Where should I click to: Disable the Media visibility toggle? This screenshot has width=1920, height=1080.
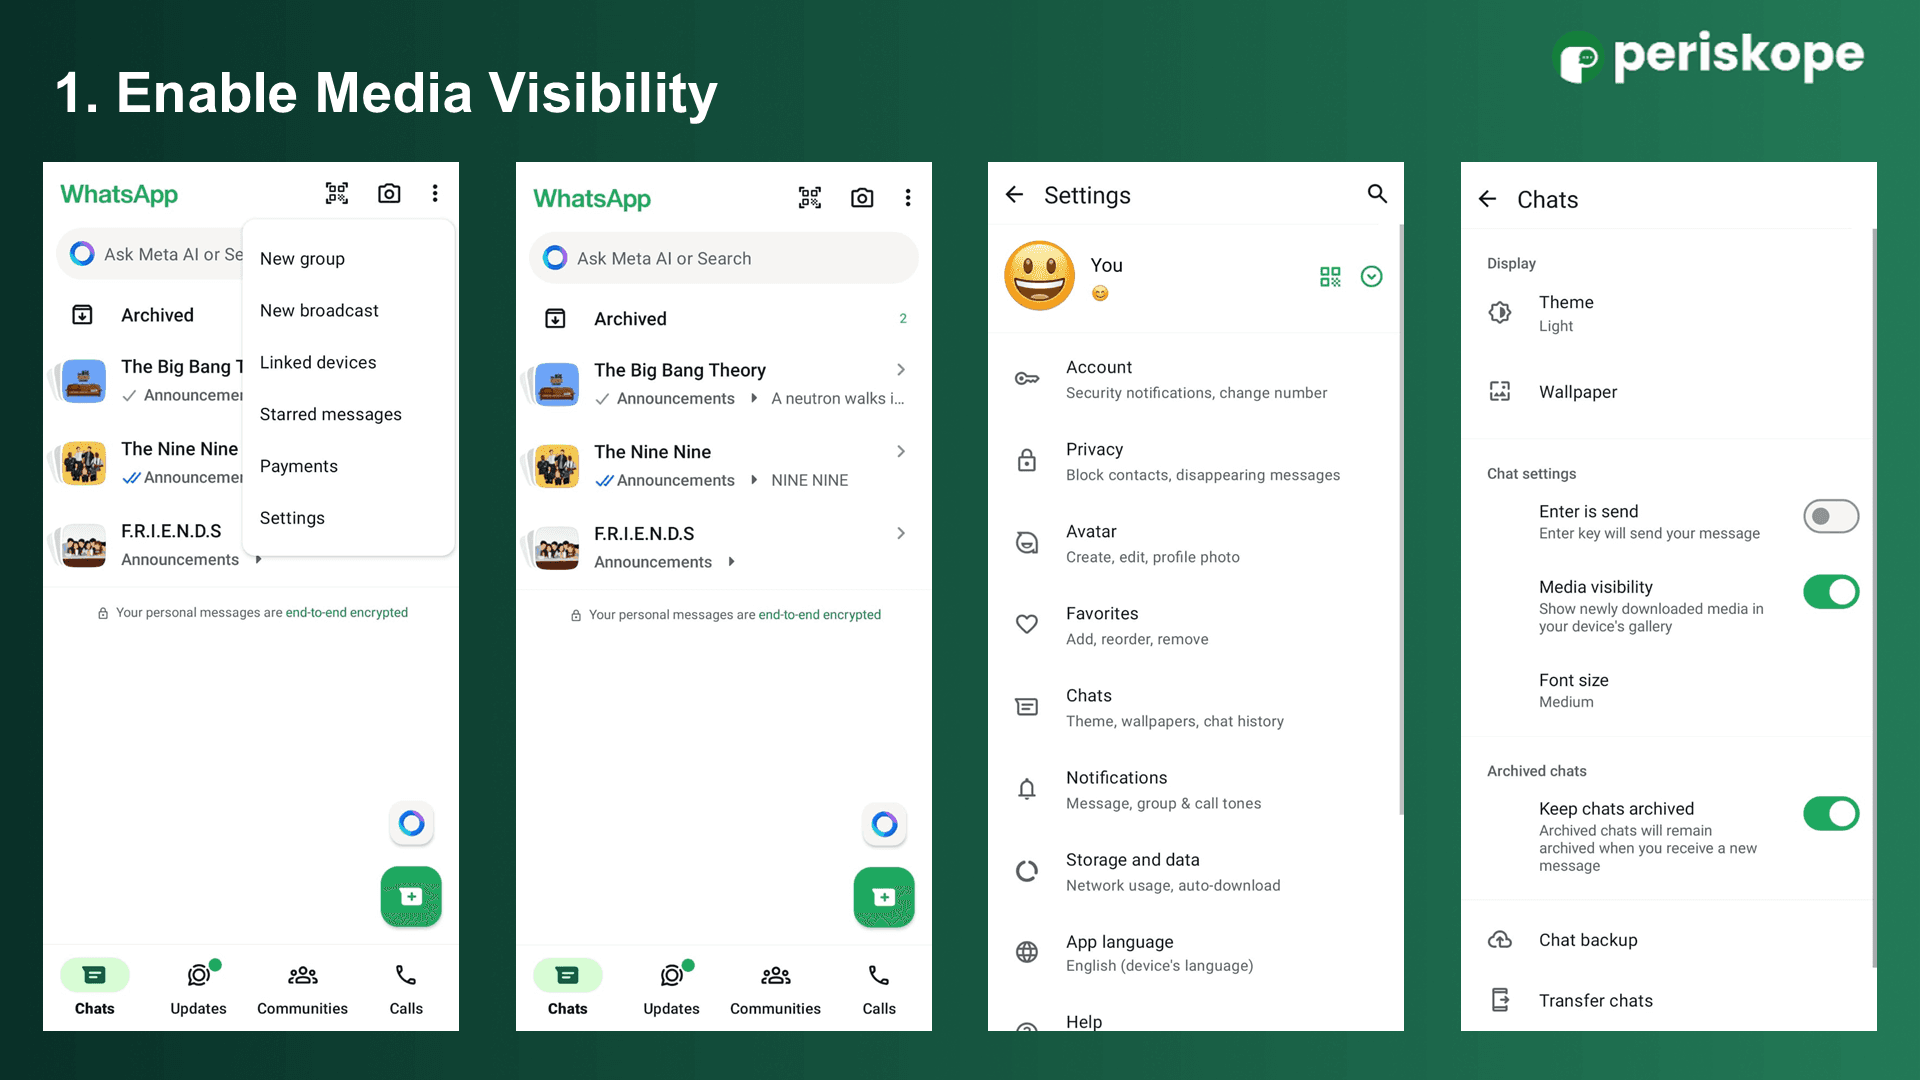(x=1831, y=592)
